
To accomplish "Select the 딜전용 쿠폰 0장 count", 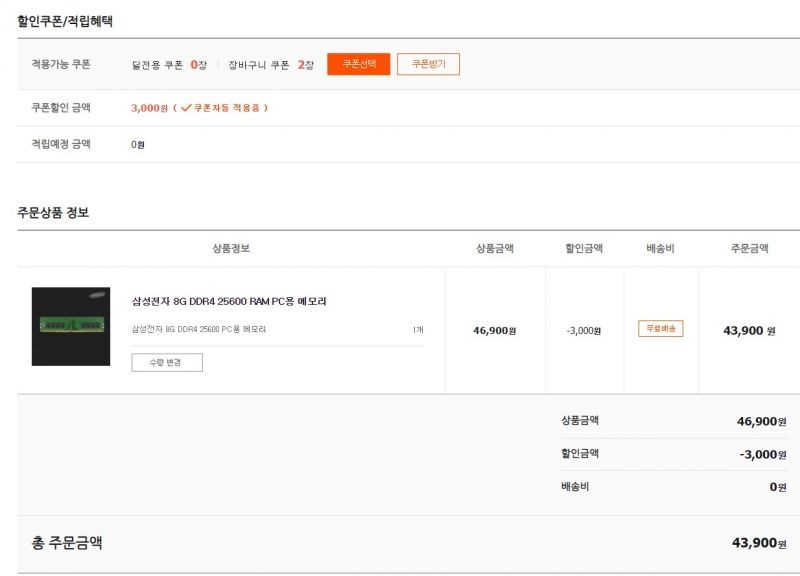I will coord(198,65).
